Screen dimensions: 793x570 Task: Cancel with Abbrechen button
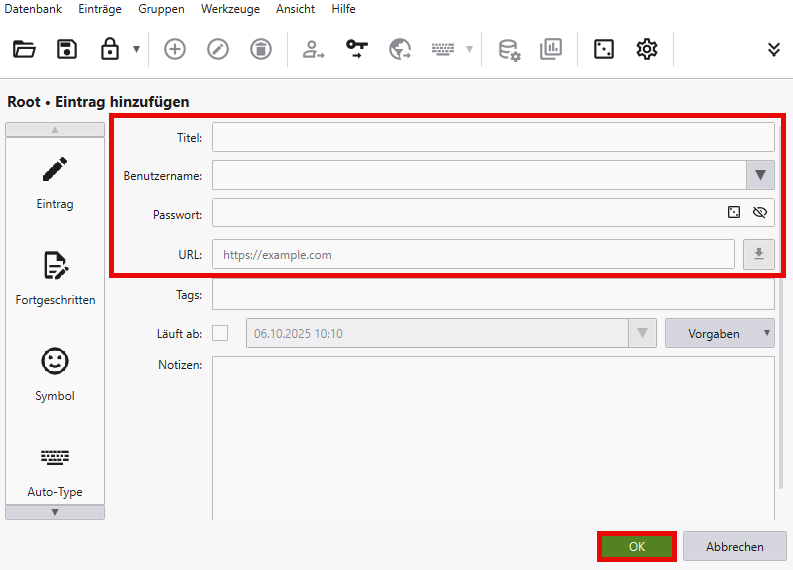[735, 546]
